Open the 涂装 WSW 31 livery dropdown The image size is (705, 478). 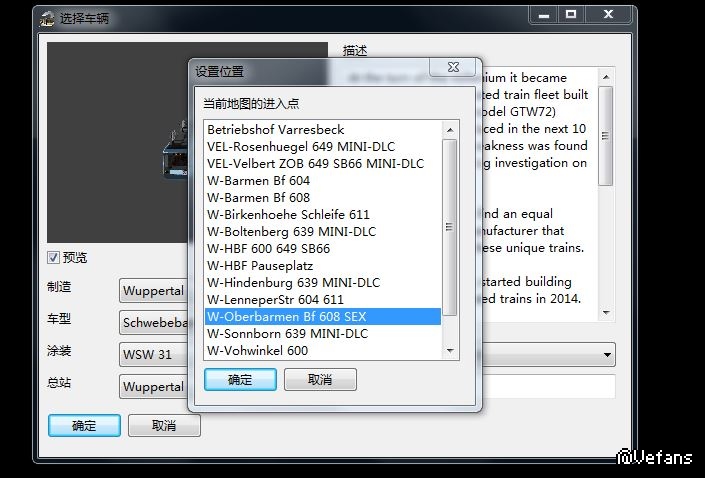154,354
